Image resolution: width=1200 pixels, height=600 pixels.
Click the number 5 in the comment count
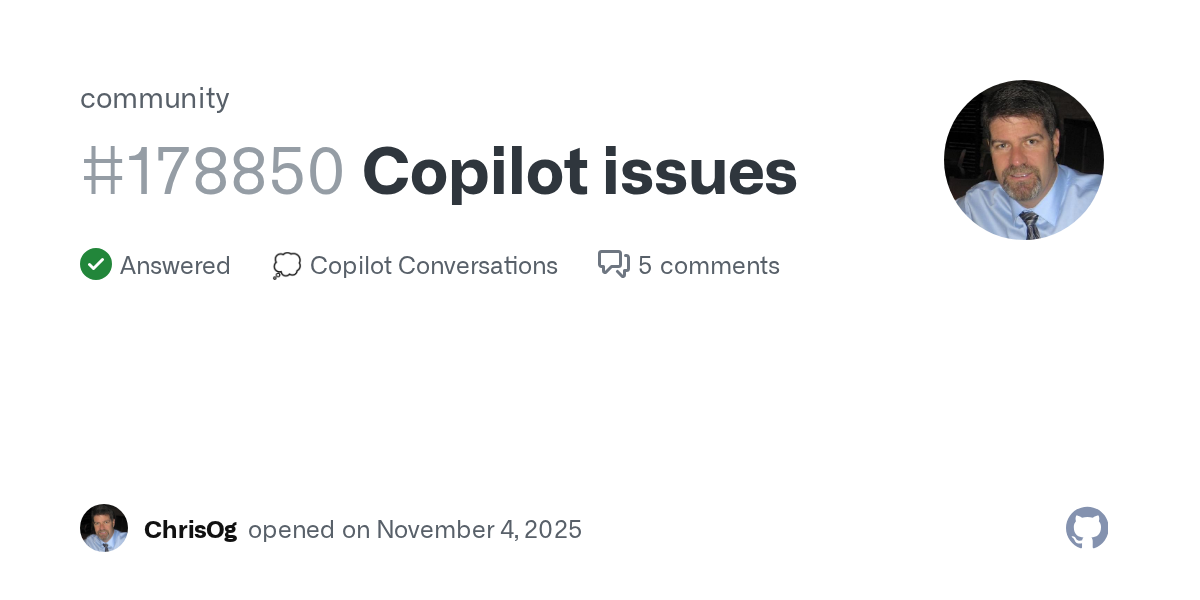pyautogui.click(x=645, y=266)
